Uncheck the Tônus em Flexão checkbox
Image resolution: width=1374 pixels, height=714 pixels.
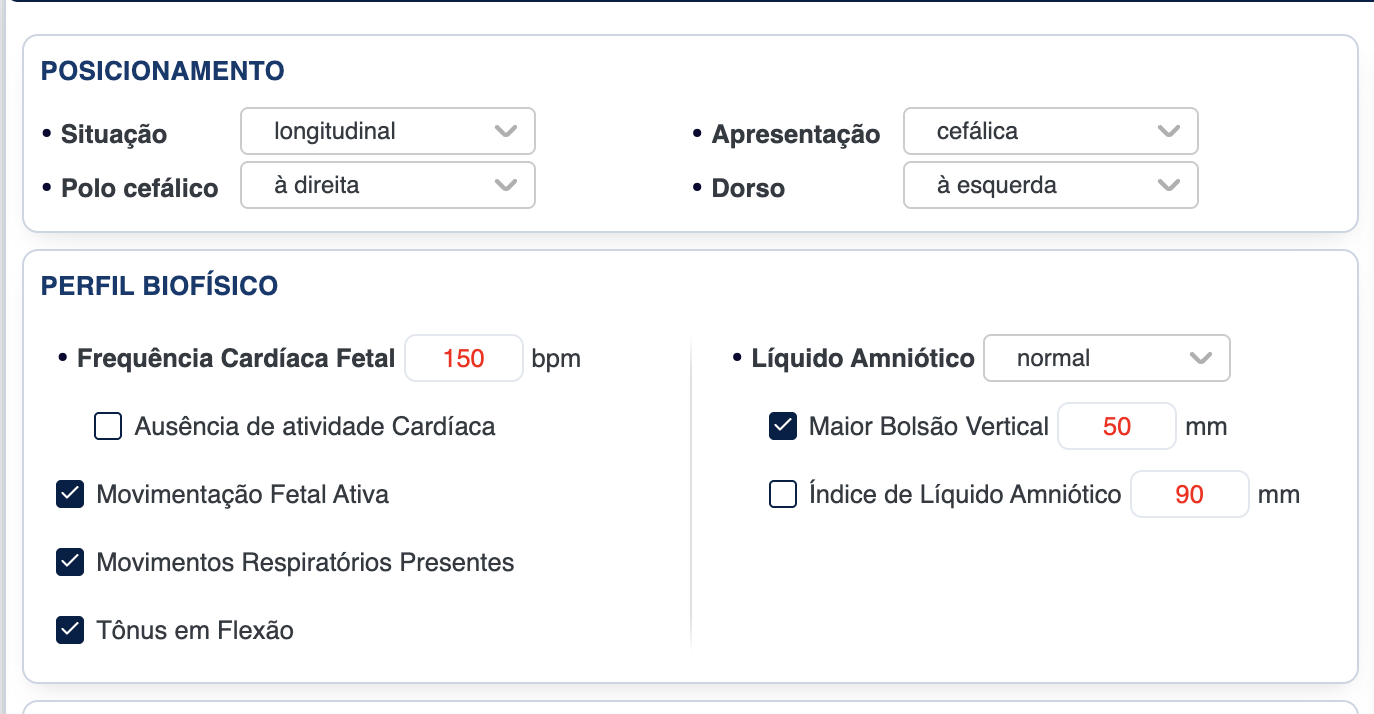tap(70, 630)
